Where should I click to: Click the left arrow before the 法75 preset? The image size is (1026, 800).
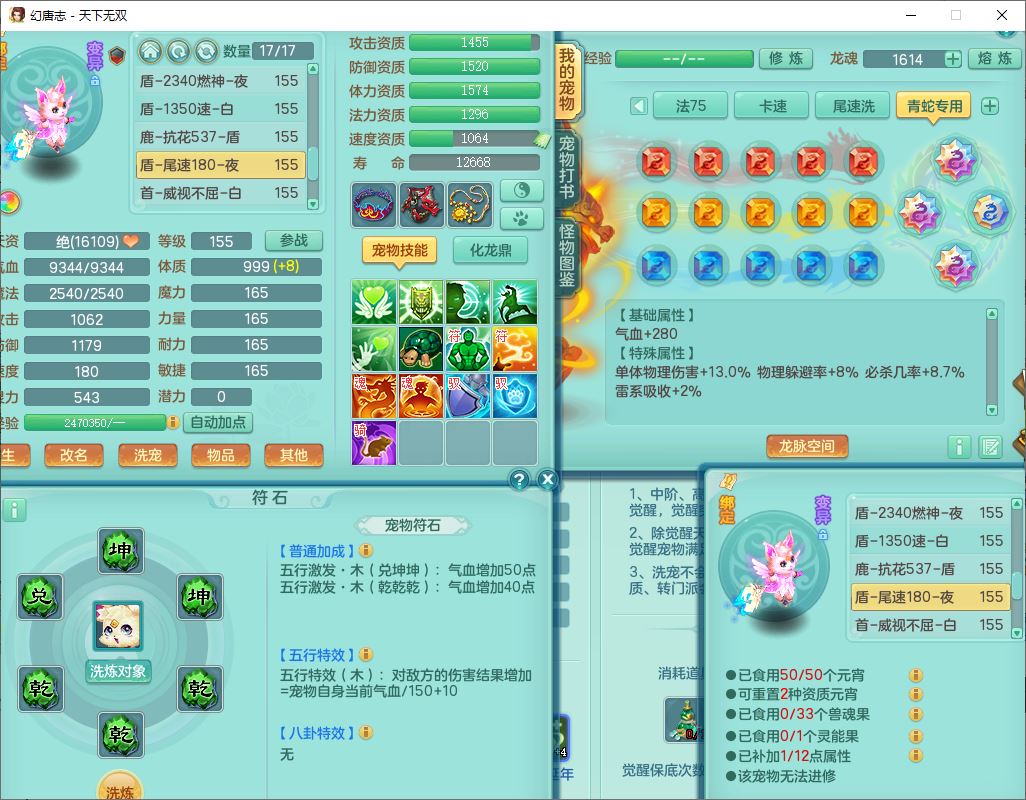pos(639,106)
